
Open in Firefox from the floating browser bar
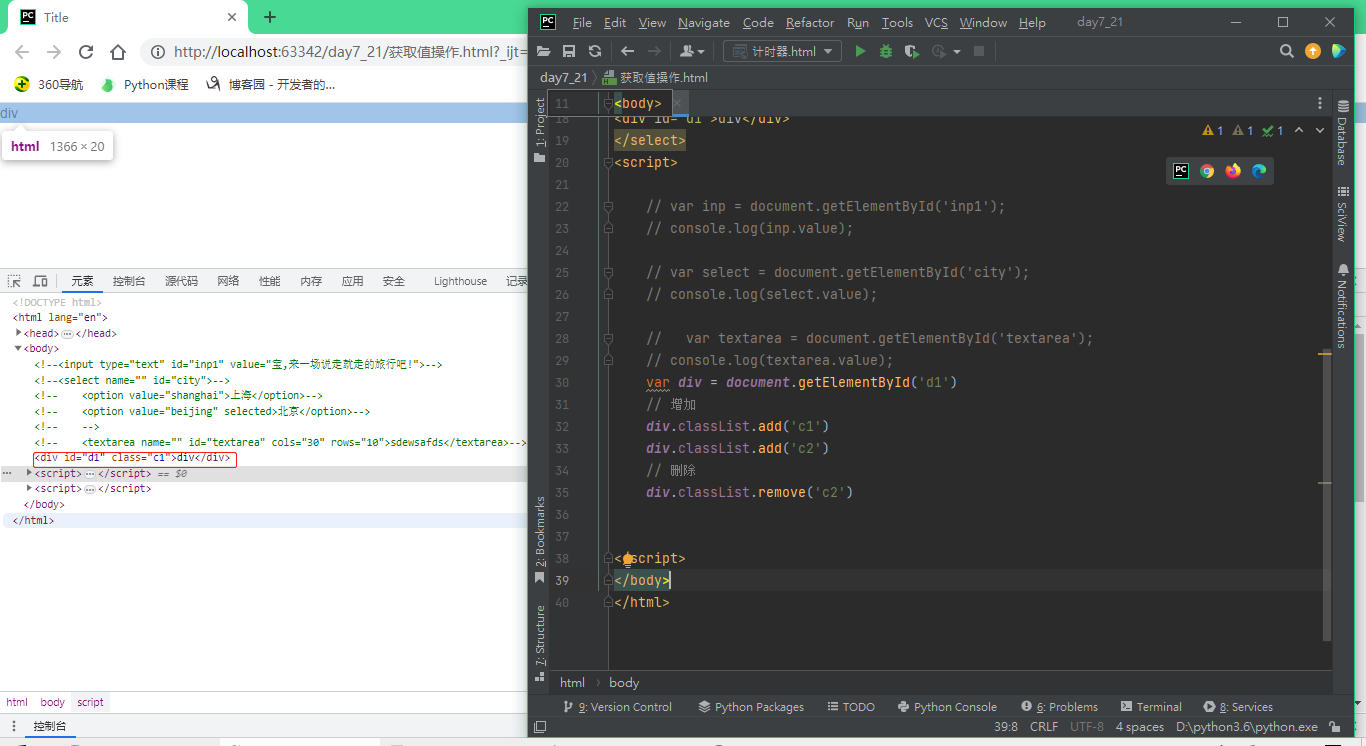click(1233, 171)
